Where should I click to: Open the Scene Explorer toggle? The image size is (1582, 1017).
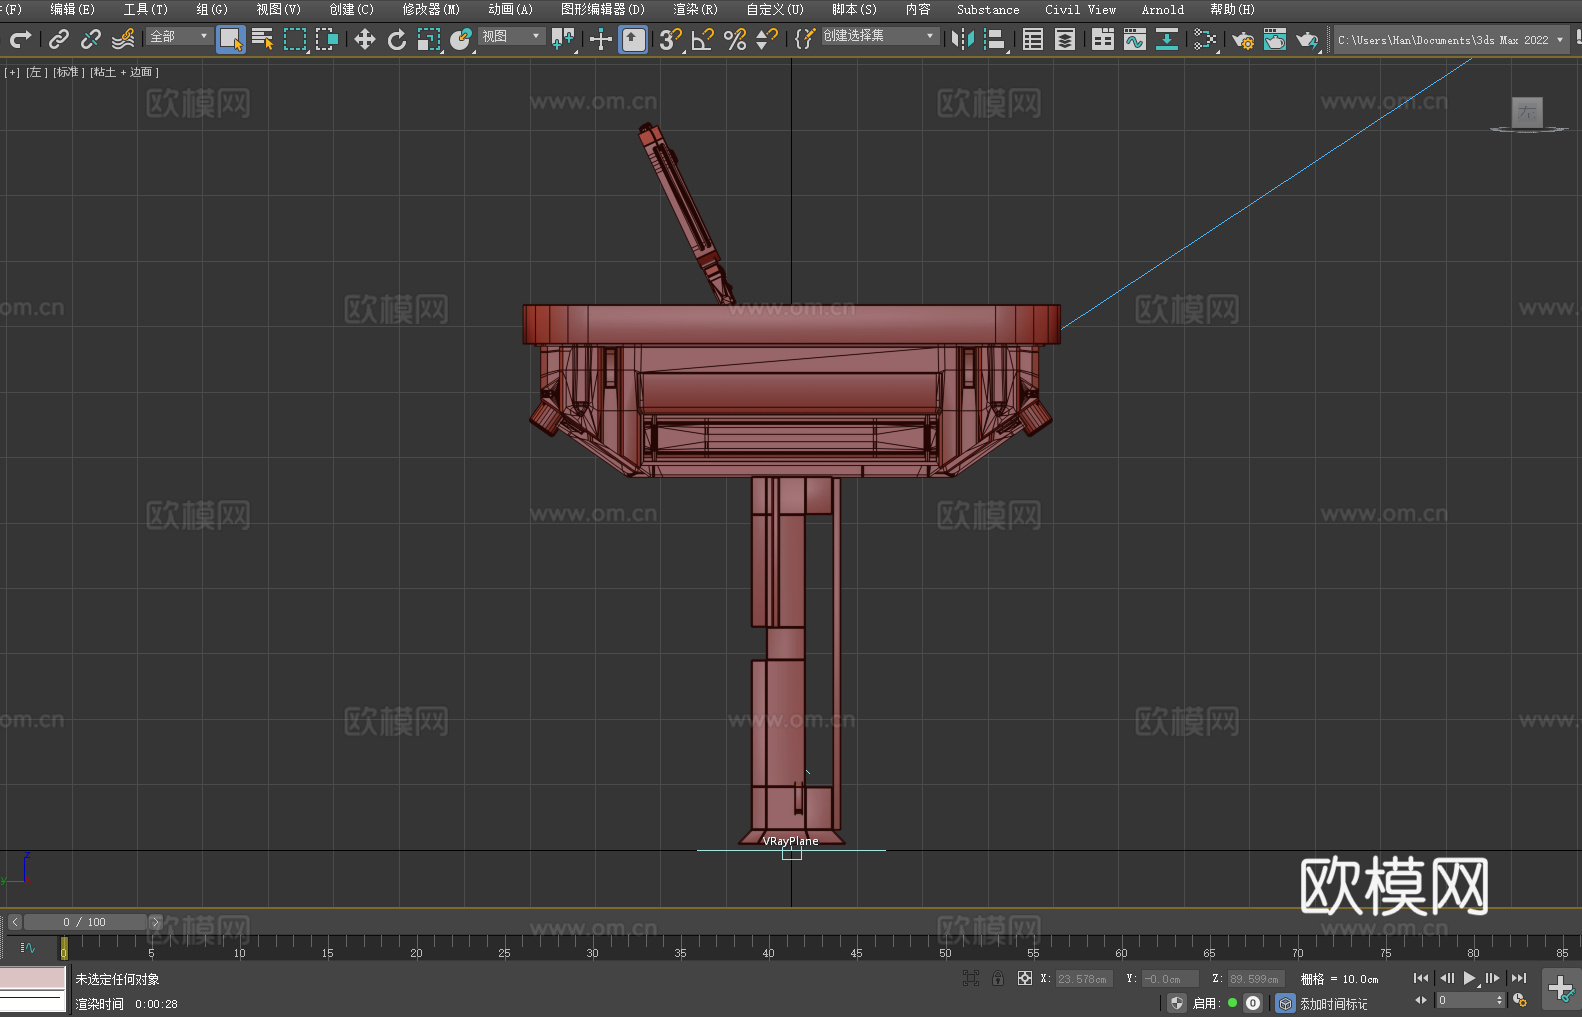(x=1033, y=39)
